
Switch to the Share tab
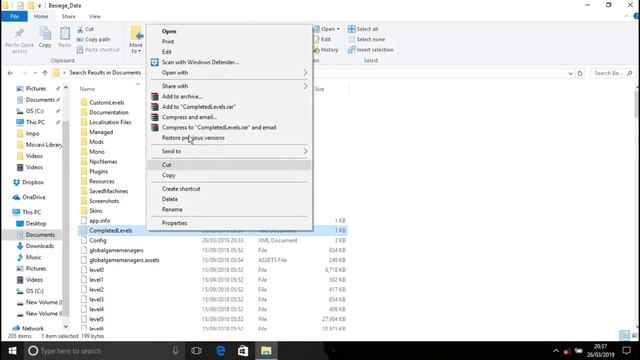point(69,16)
